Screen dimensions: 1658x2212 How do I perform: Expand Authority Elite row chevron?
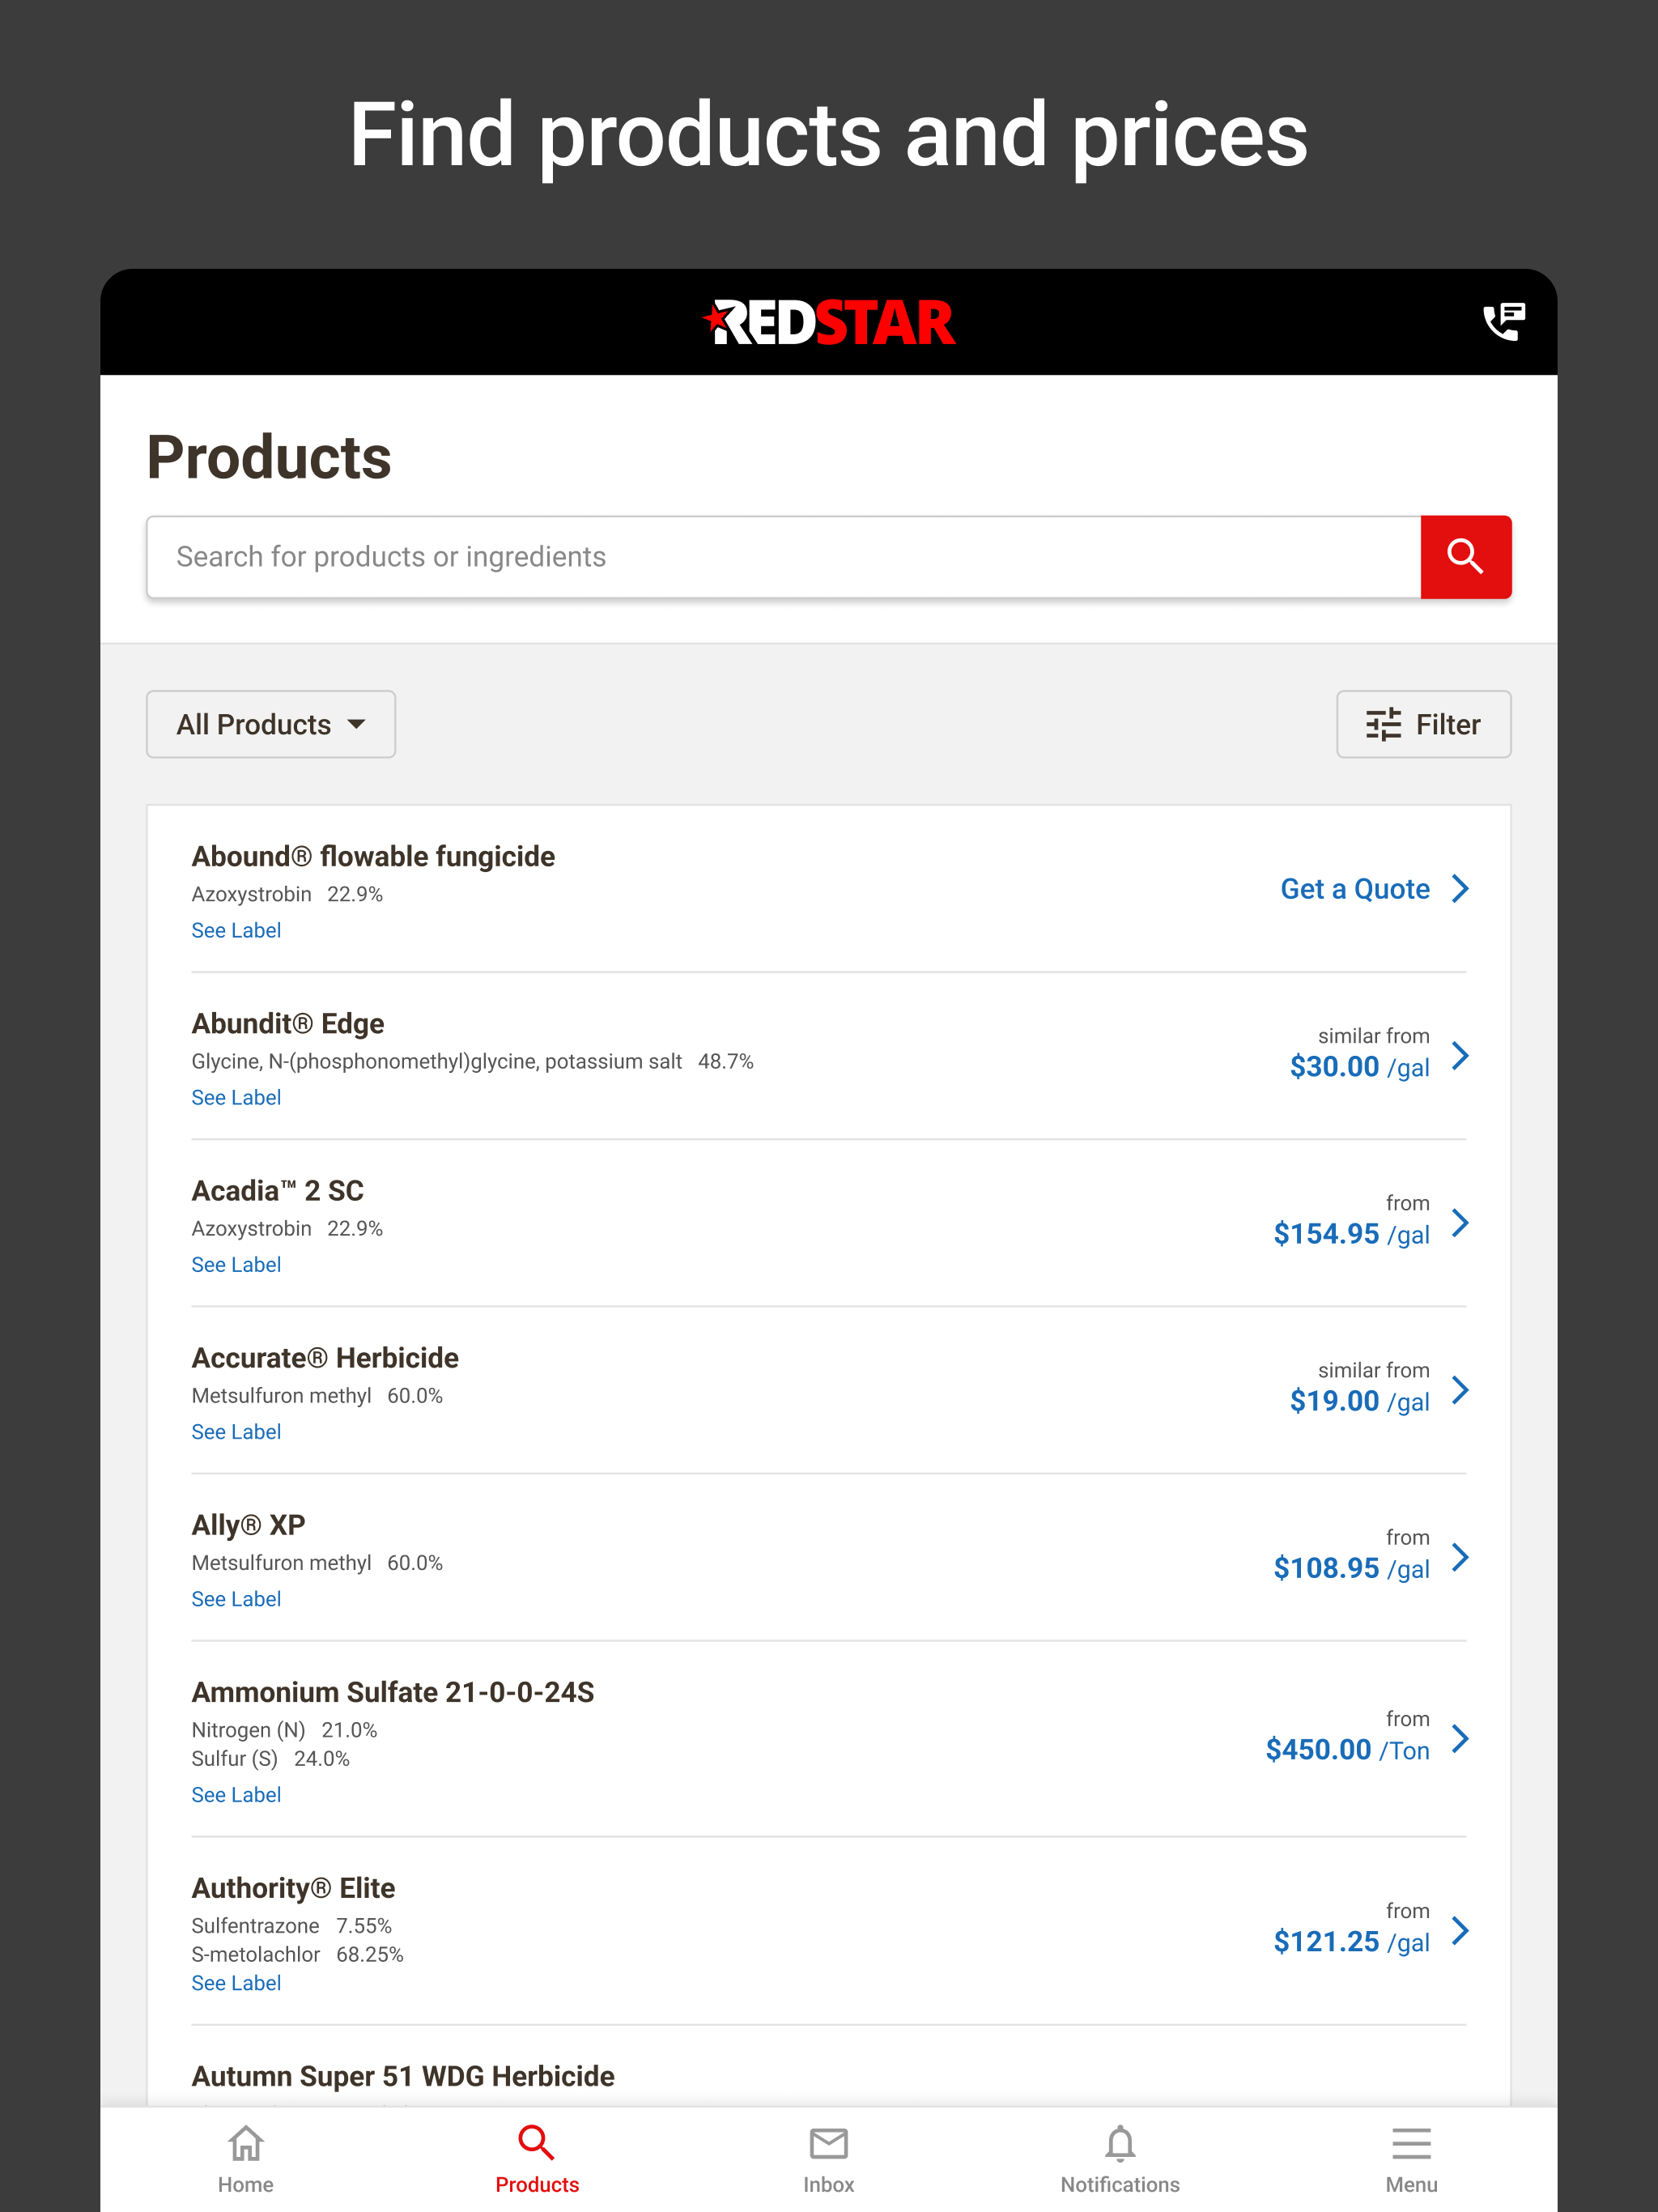pos(1460,1930)
